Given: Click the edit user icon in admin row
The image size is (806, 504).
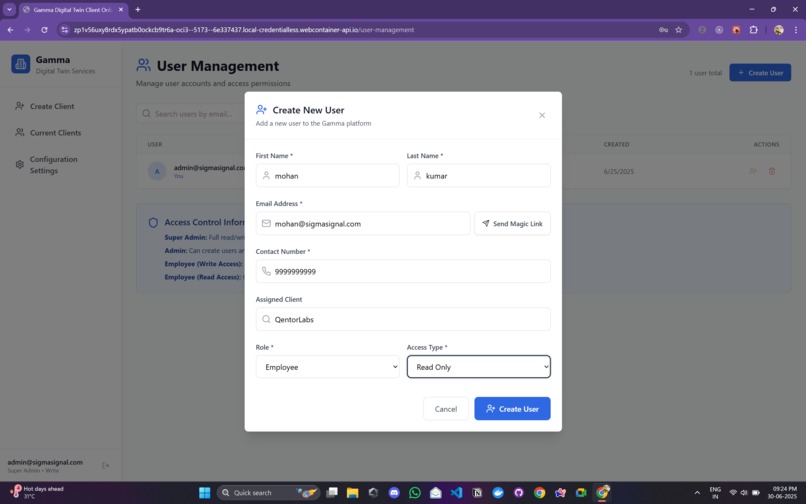Looking at the screenshot, I should (753, 171).
